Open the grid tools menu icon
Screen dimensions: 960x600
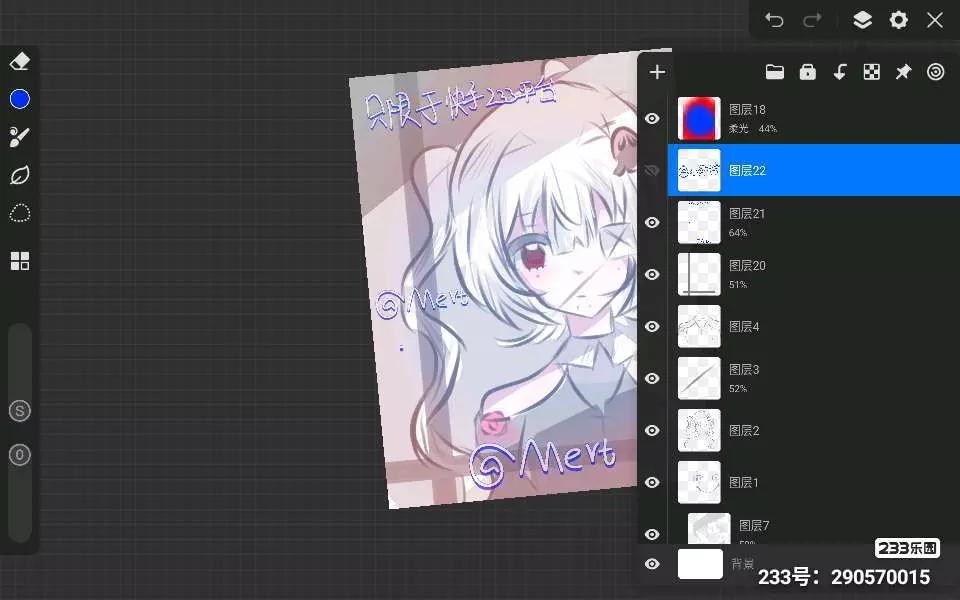pyautogui.click(x=20, y=261)
